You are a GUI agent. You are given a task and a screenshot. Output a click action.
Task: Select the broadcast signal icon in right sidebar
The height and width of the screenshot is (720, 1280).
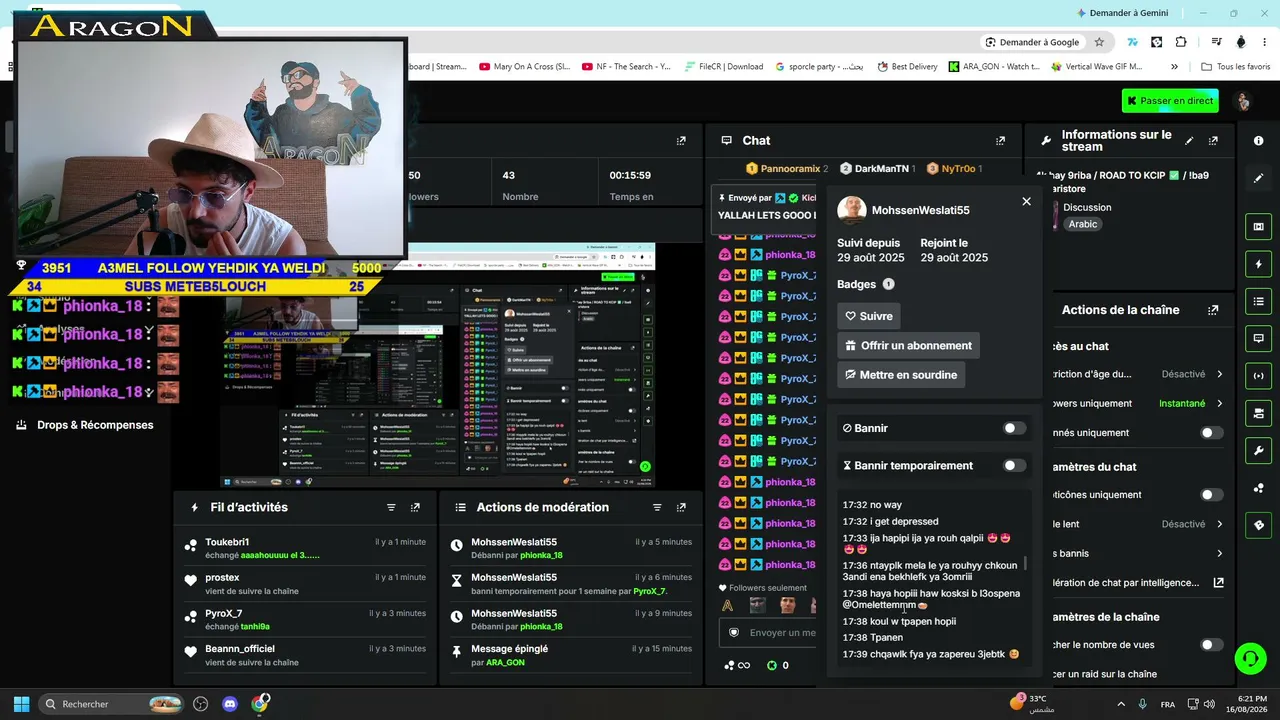click(x=1259, y=376)
